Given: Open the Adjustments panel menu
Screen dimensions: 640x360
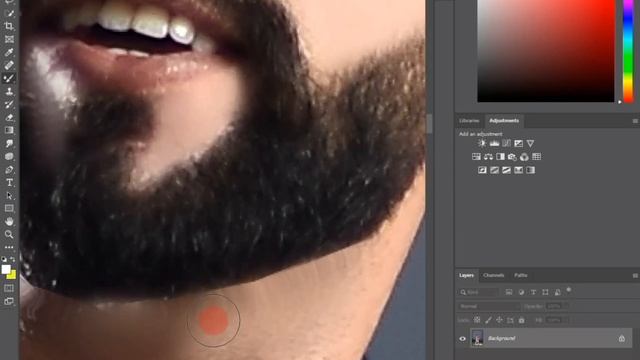Looking at the screenshot, I should tap(635, 121).
